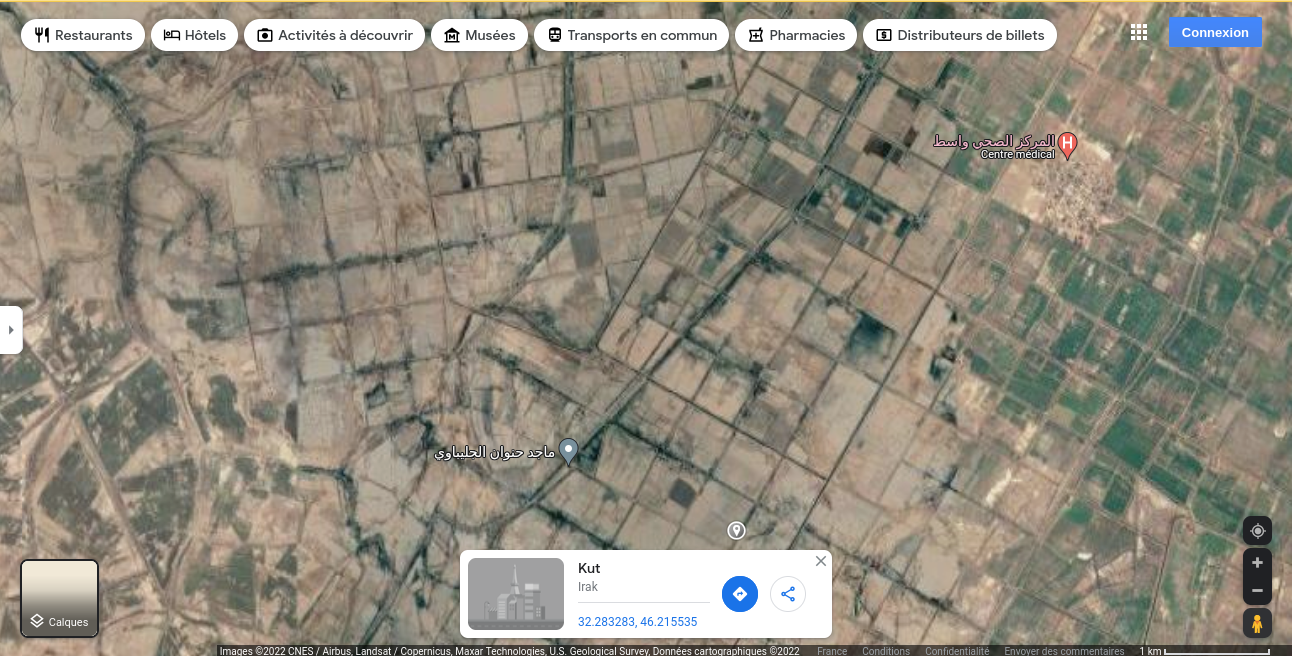The width and height of the screenshot is (1292, 656).
Task: Open the coordinates link 32.283283, 46.215535
Action: click(637, 622)
